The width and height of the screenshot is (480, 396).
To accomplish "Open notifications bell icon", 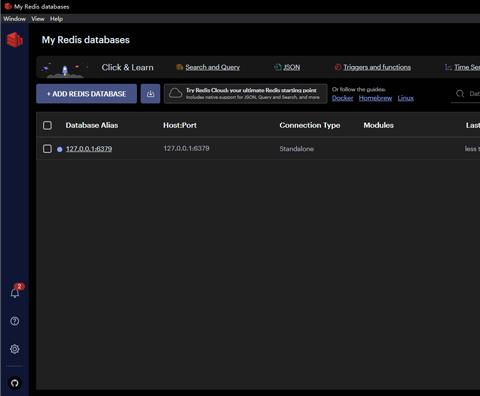I will 15,293.
